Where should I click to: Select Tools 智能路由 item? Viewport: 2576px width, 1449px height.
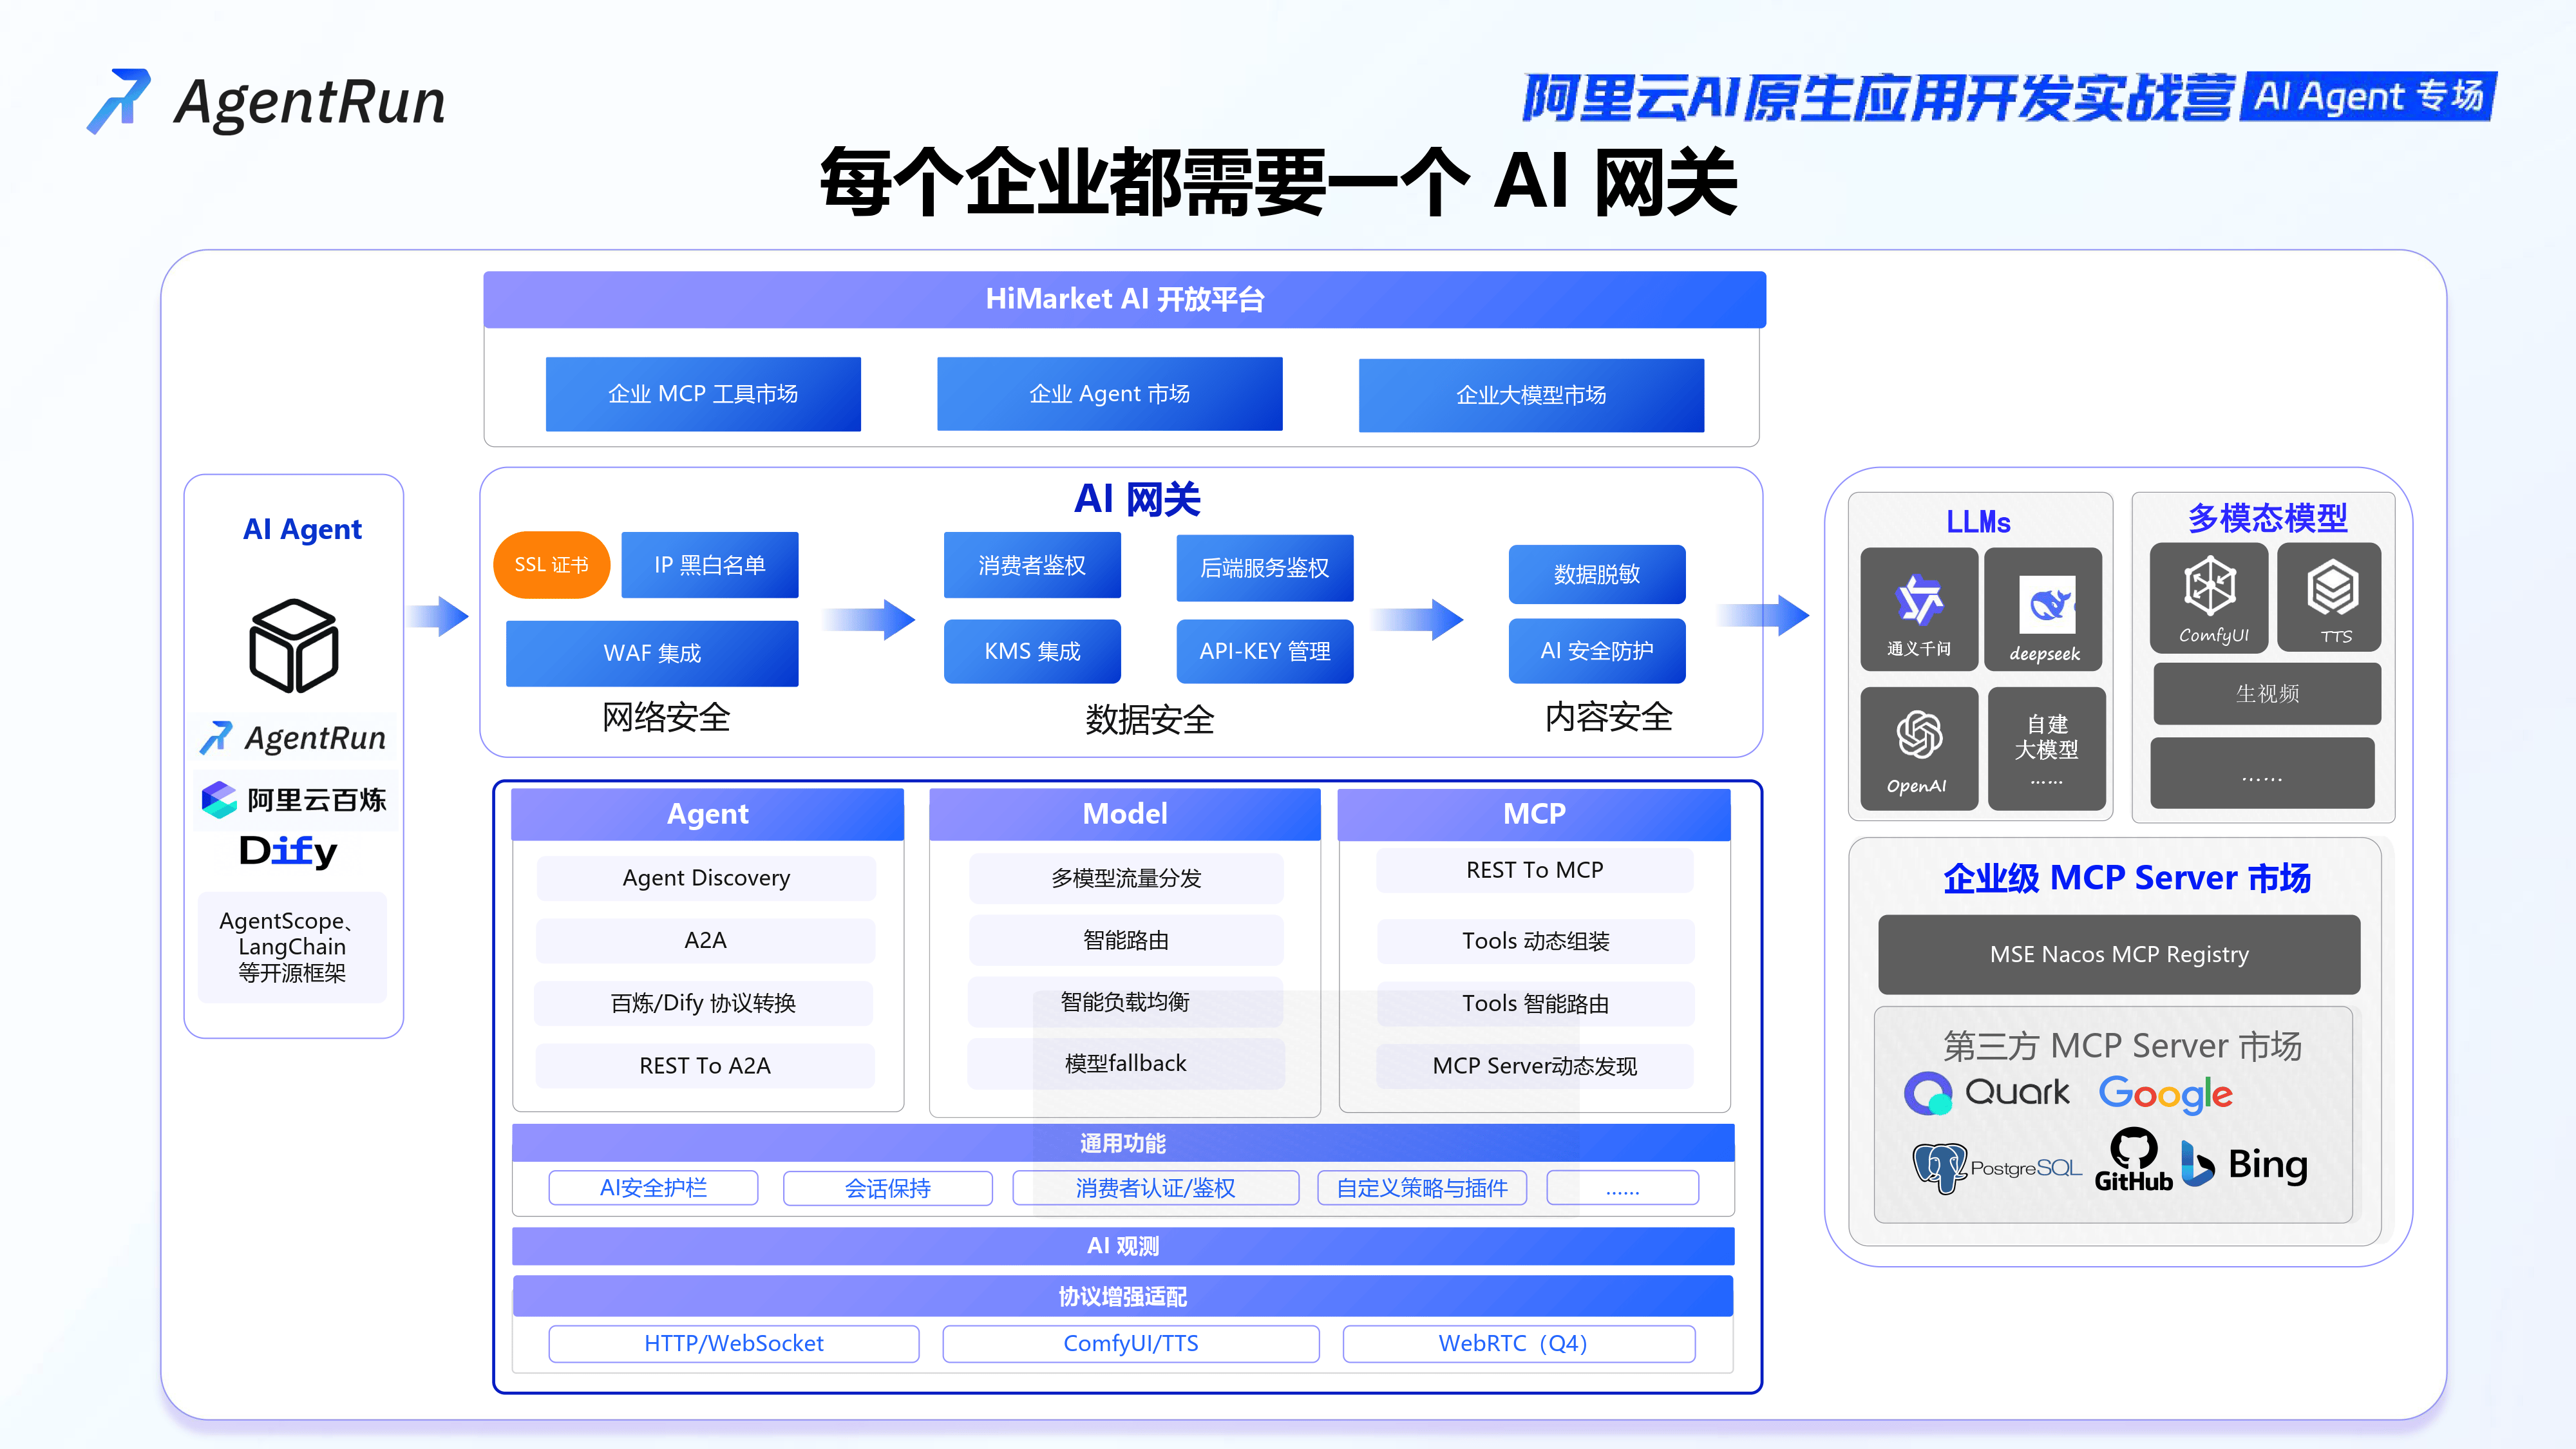pos(1536,1004)
